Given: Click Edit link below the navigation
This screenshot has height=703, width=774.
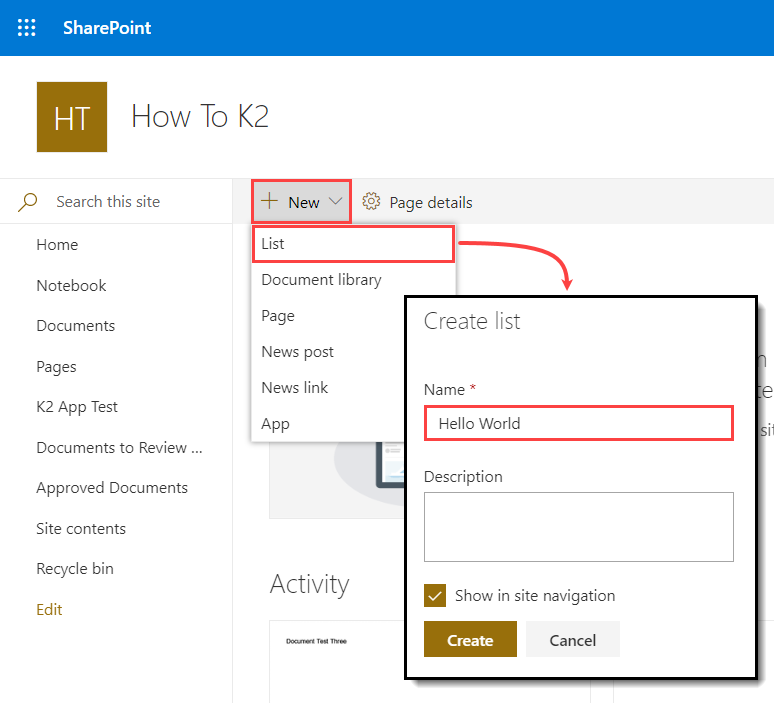Looking at the screenshot, I should (49, 610).
